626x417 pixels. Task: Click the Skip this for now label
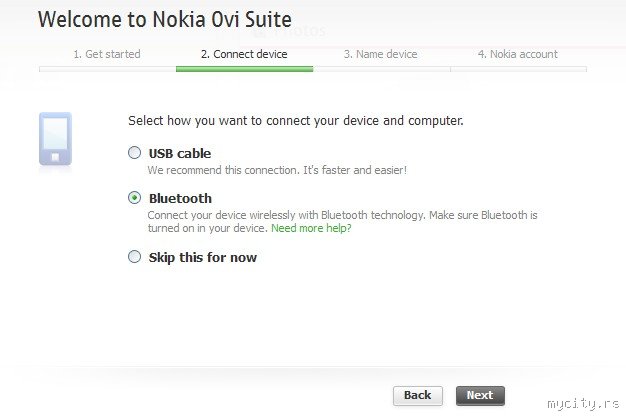pyautogui.click(x=203, y=257)
